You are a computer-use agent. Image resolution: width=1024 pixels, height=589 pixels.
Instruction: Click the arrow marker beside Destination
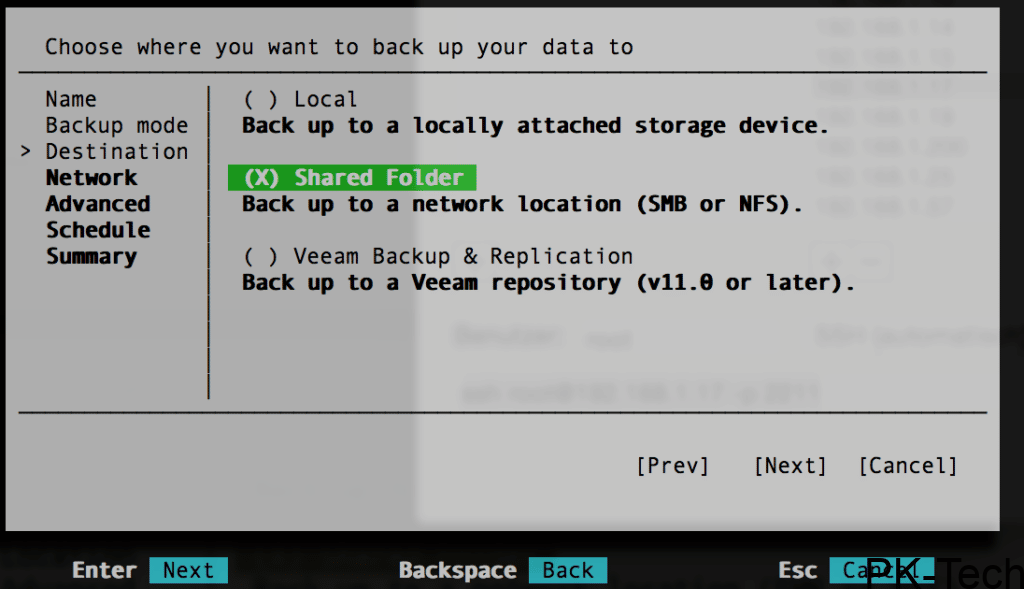26,152
